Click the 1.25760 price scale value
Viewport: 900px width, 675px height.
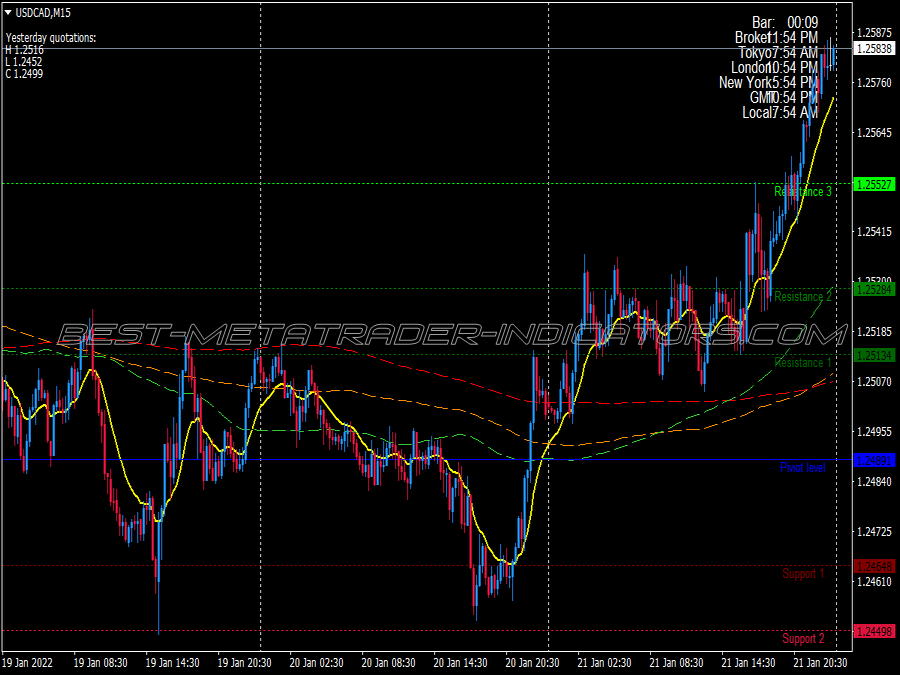tap(874, 83)
